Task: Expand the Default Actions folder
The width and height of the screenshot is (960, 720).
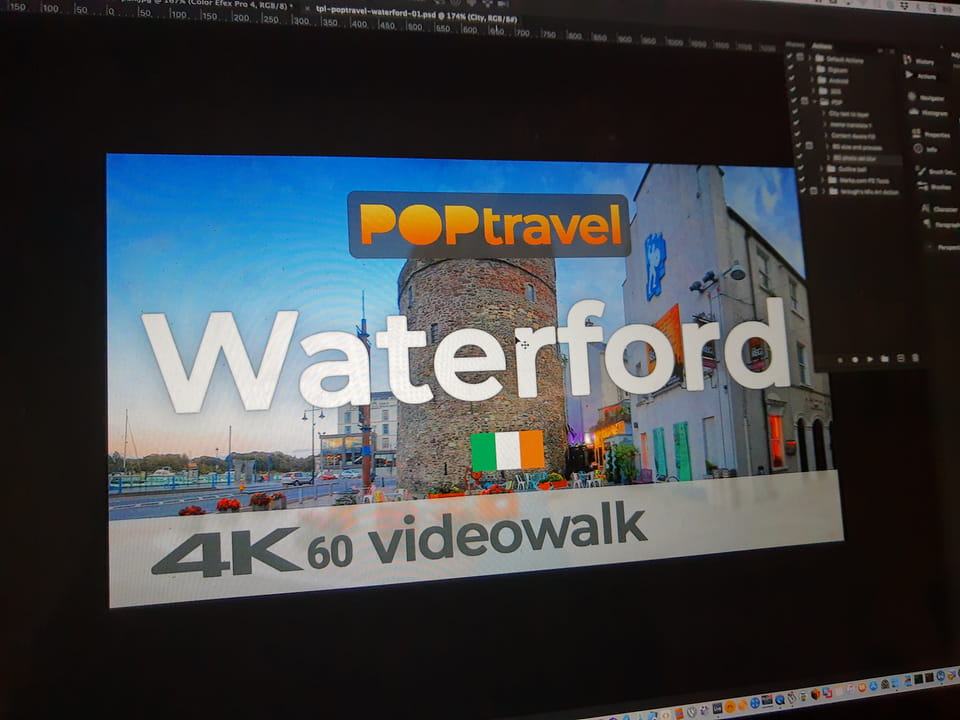Action: point(809,59)
